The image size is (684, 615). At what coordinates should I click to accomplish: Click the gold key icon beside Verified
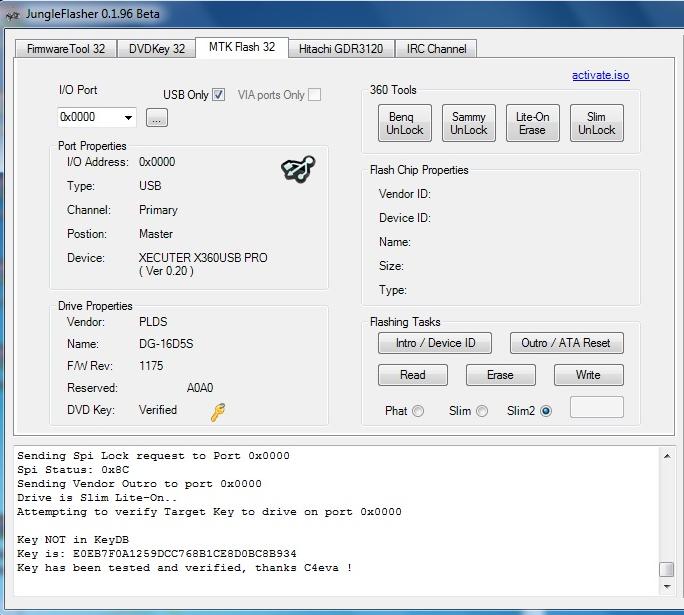[x=218, y=412]
